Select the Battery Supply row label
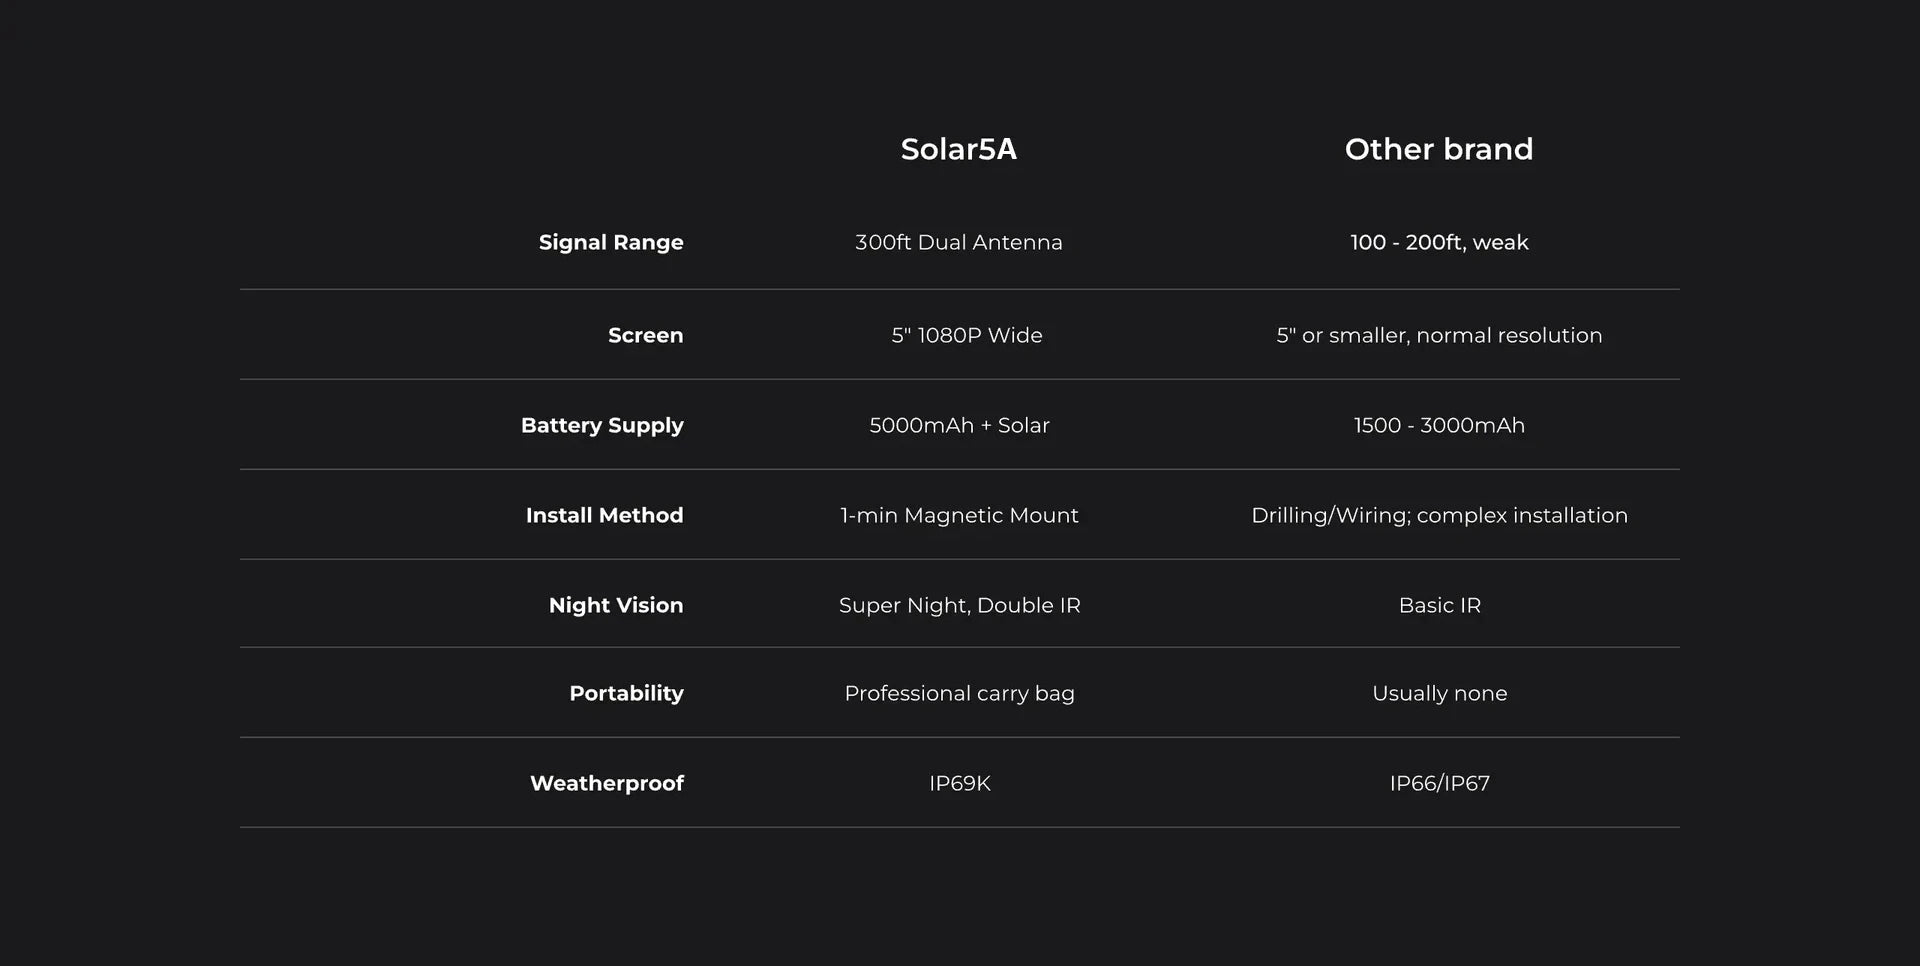This screenshot has width=1920, height=966. pos(602,425)
